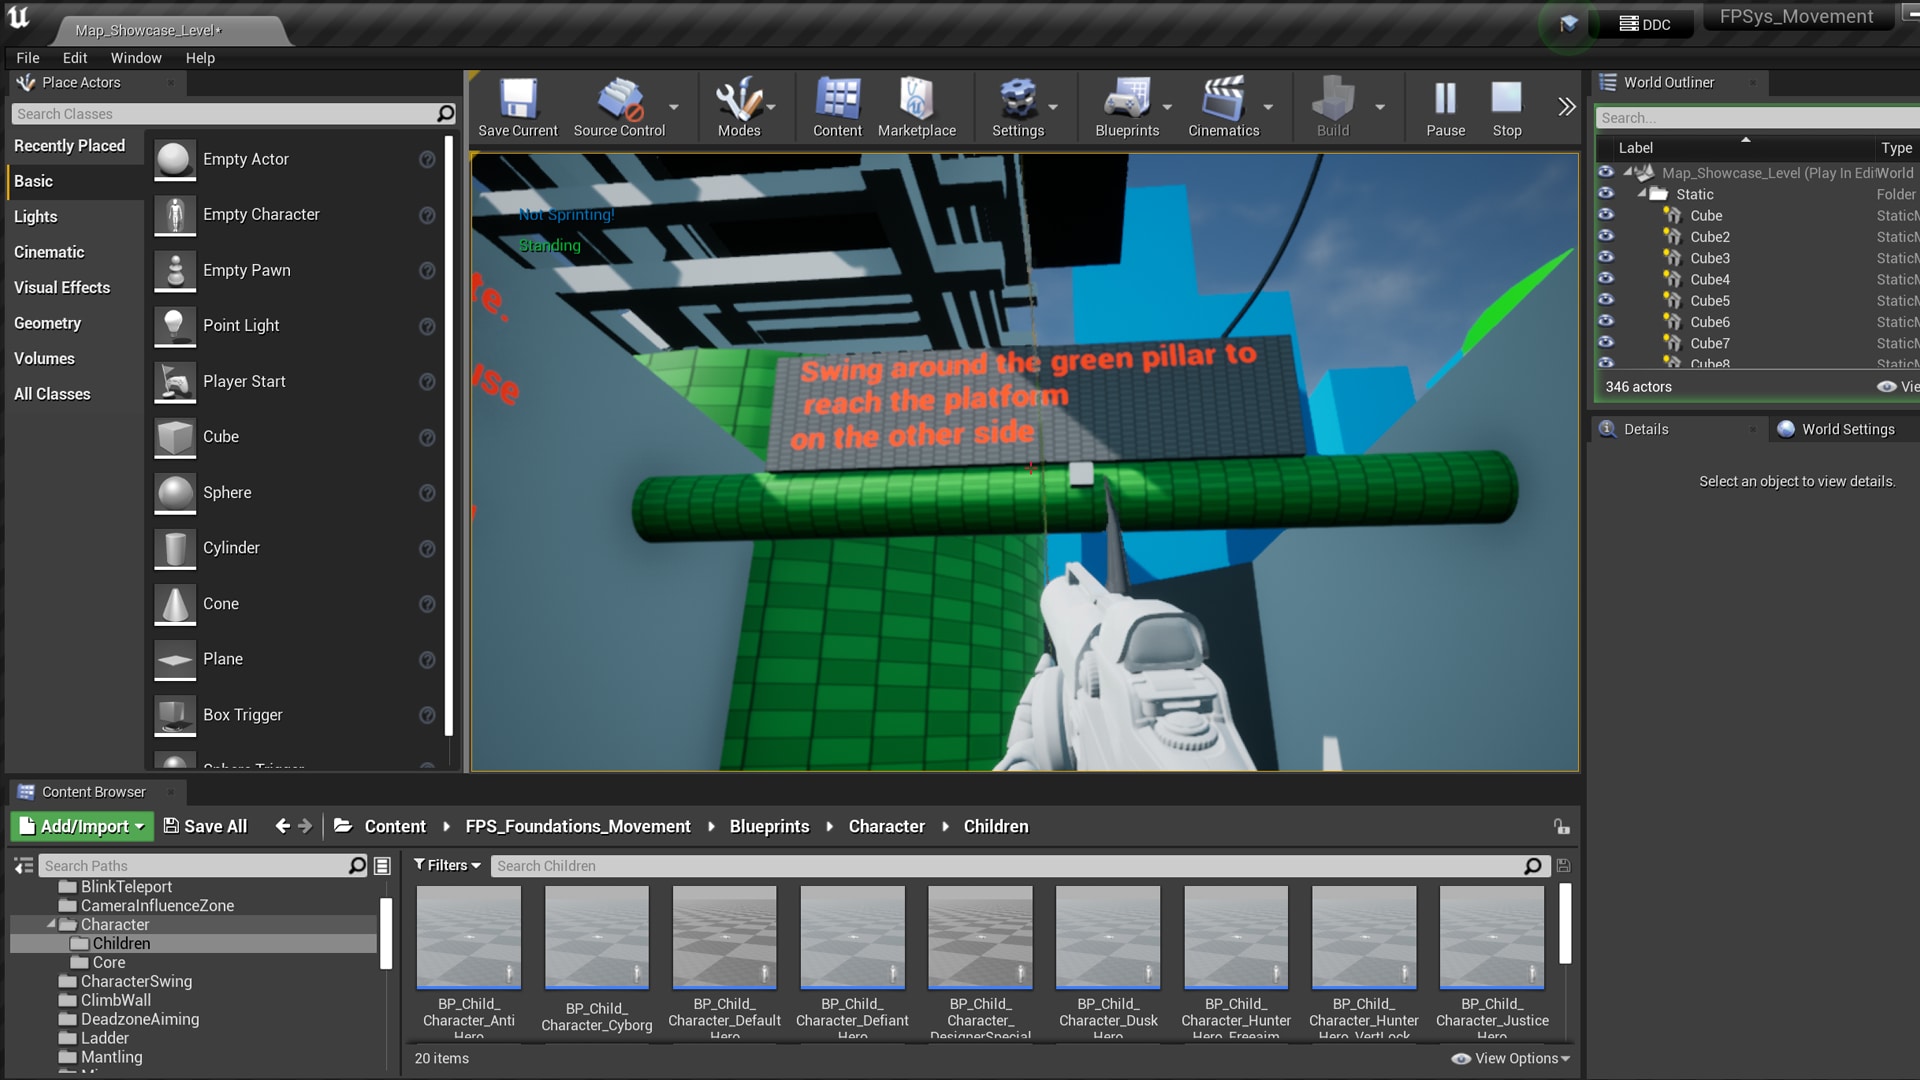Click the content browser vertical scrollbar
1920x1080 pixels.
click(1566, 924)
